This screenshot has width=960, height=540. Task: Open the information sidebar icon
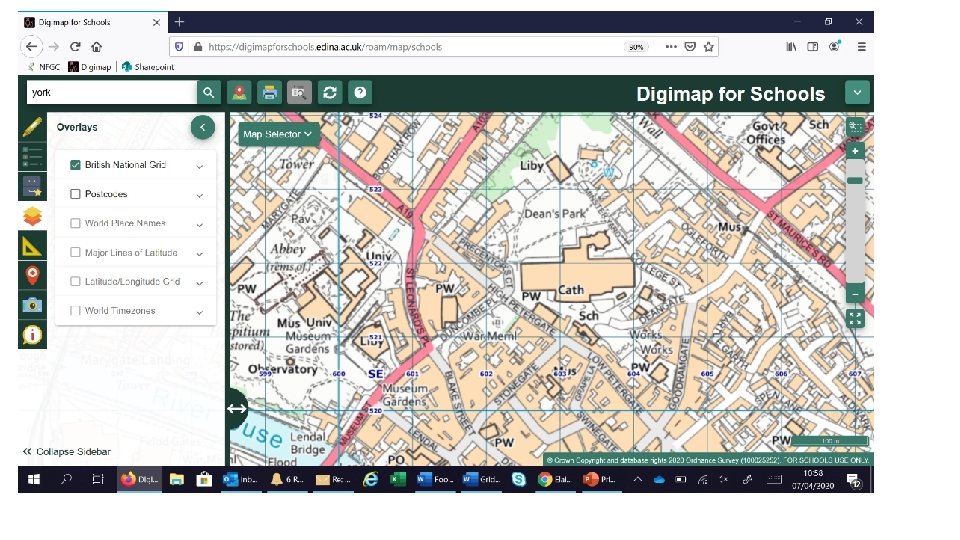[x=32, y=335]
